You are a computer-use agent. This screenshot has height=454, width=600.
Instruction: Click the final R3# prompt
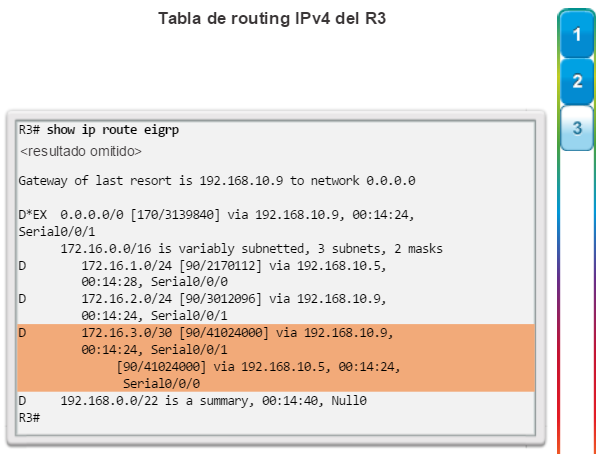tap(29, 418)
